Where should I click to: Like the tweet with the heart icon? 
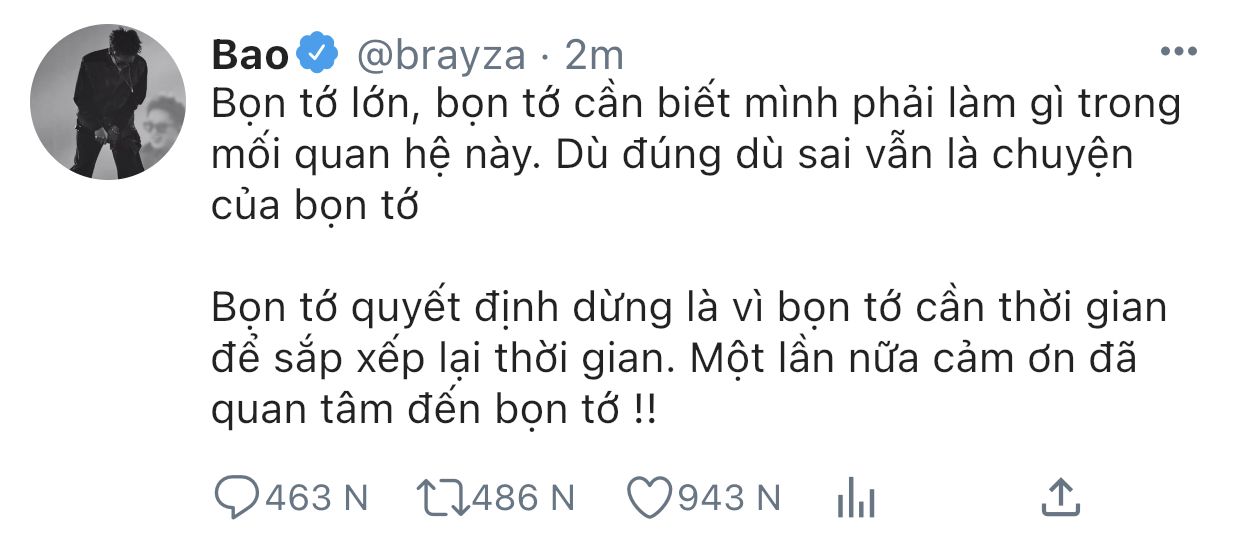pyautogui.click(x=649, y=496)
